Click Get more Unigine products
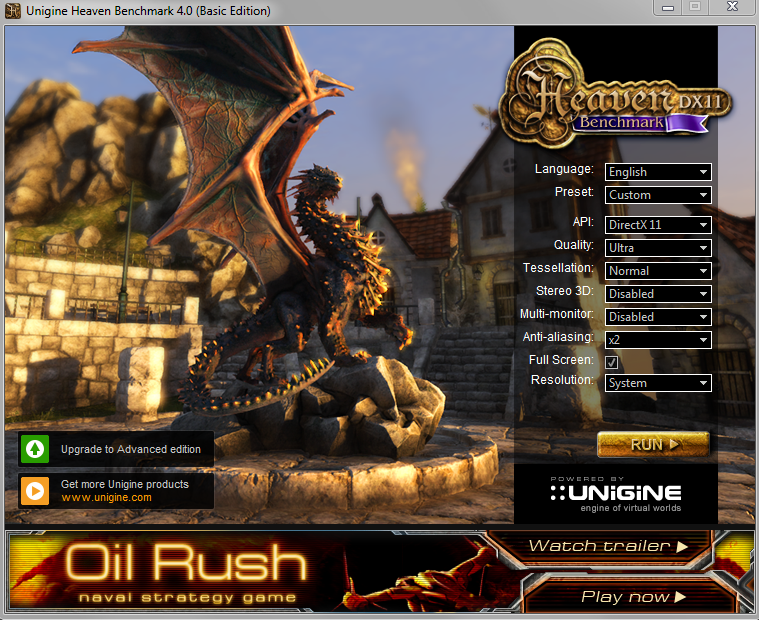The image size is (759, 620). 124,484
